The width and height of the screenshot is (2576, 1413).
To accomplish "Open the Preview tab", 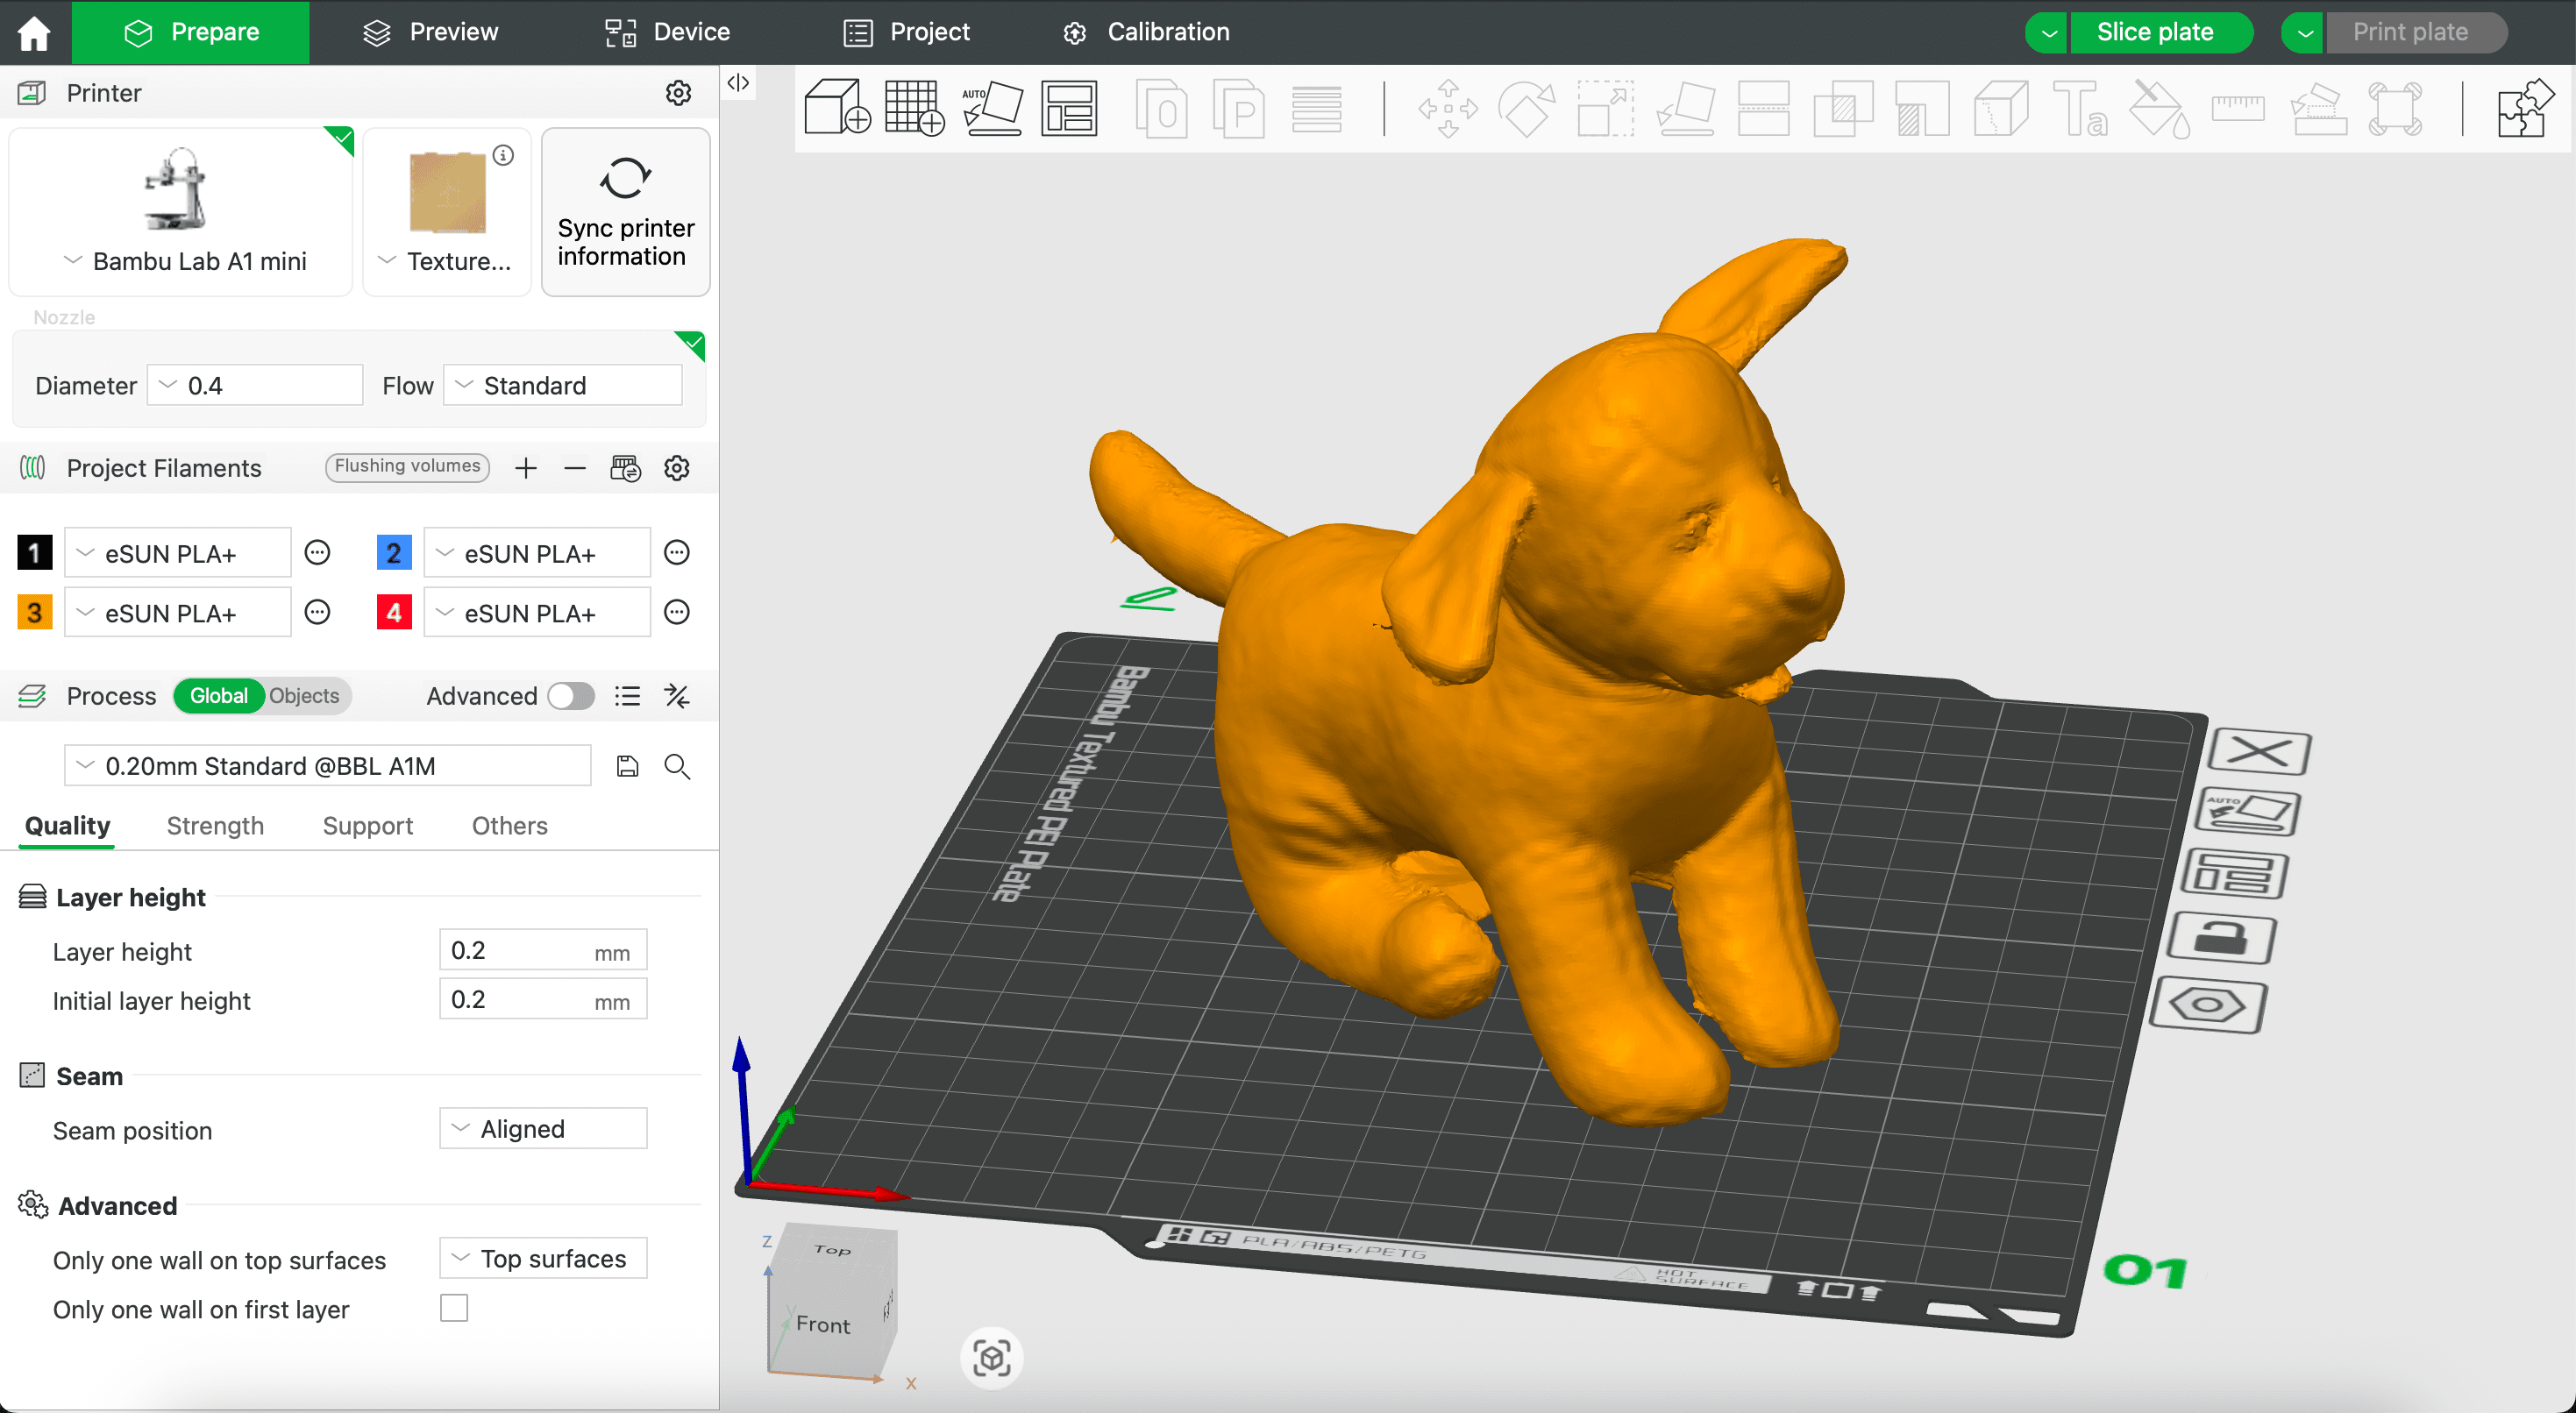I will click(x=431, y=32).
